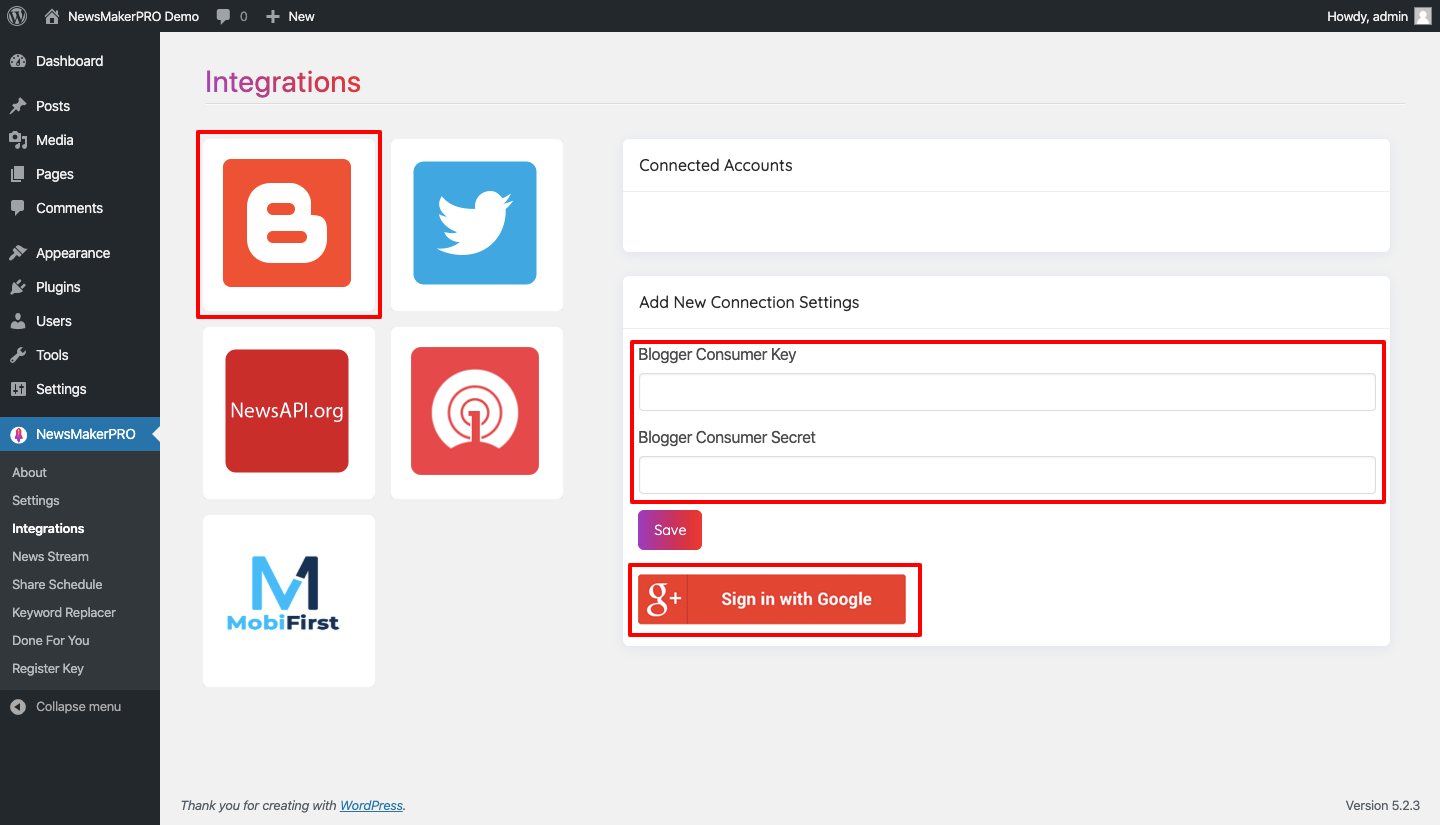Open the OneSignal integration tile
The image size is (1440, 825).
476,412
